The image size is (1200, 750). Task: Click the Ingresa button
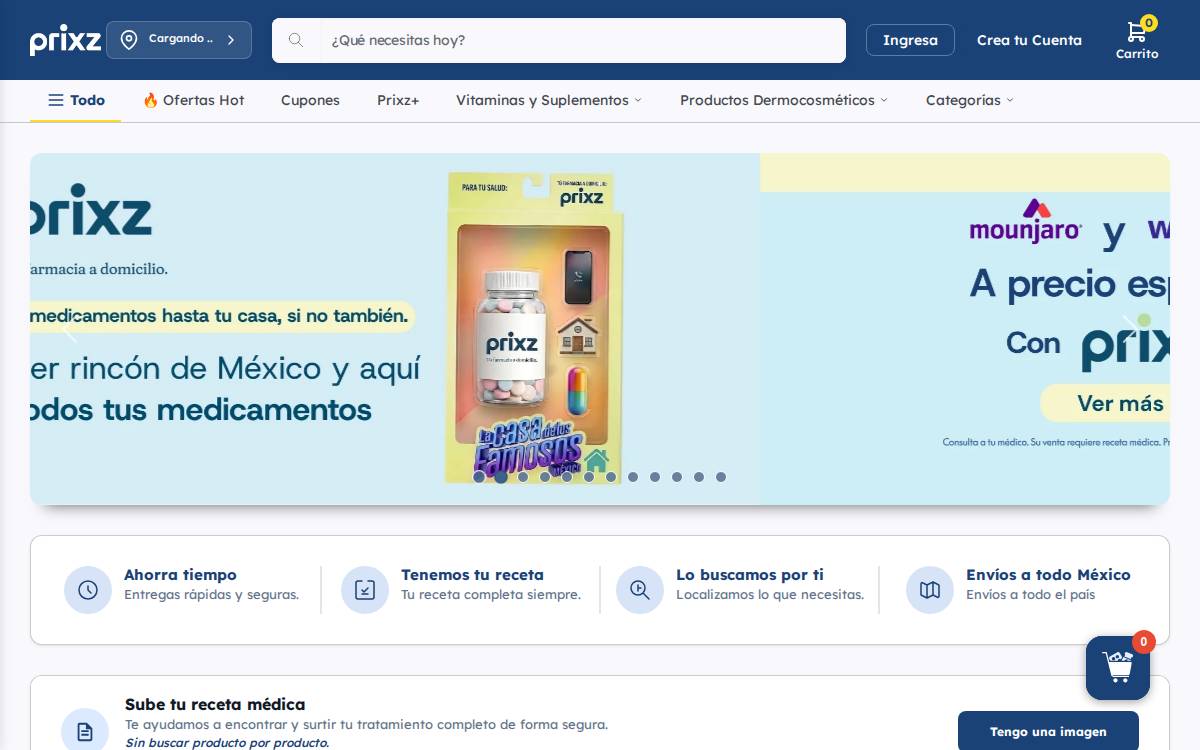(x=910, y=40)
